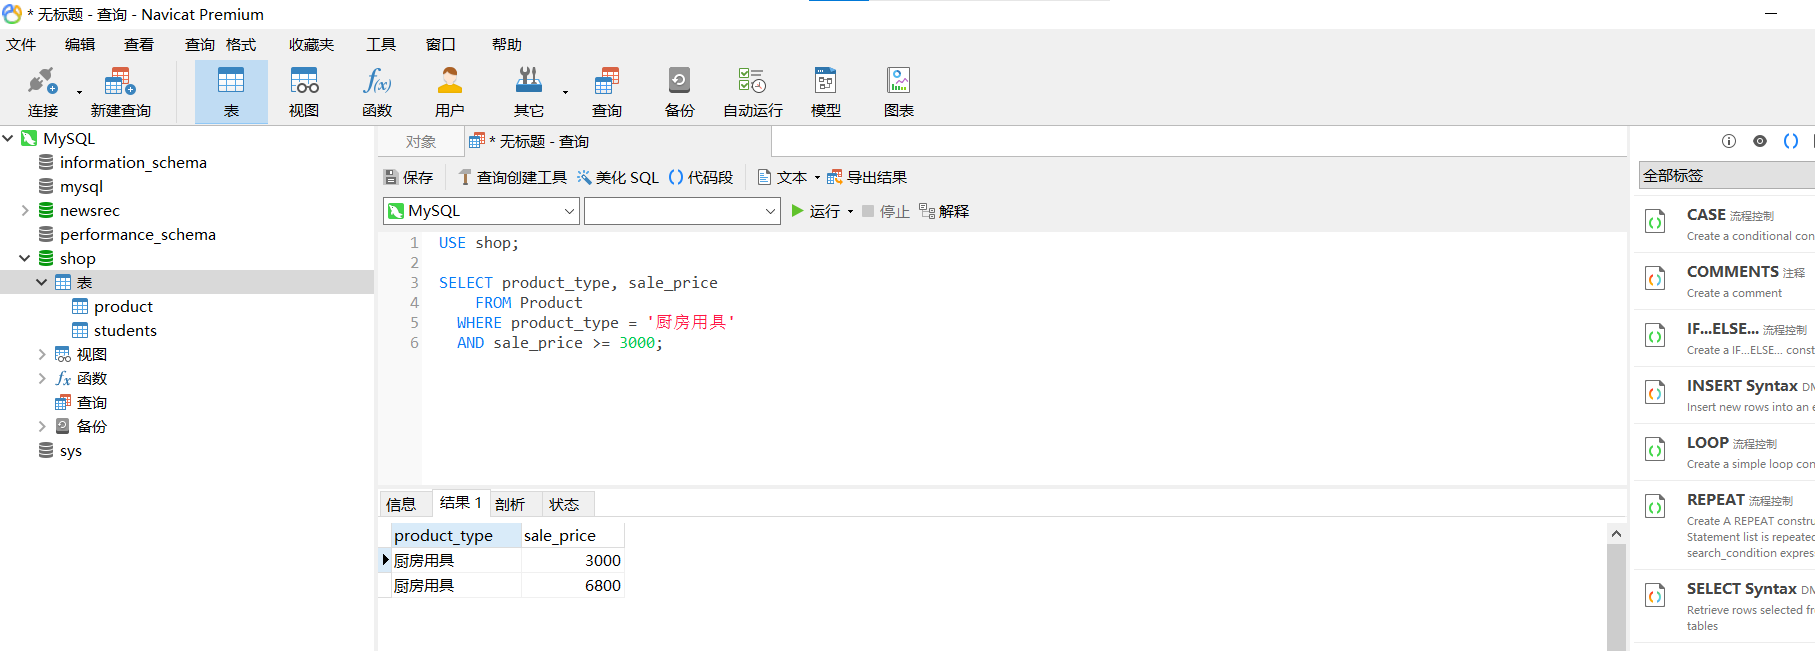Click the info icon in the right panel
The image size is (1815, 651).
(x=1729, y=141)
